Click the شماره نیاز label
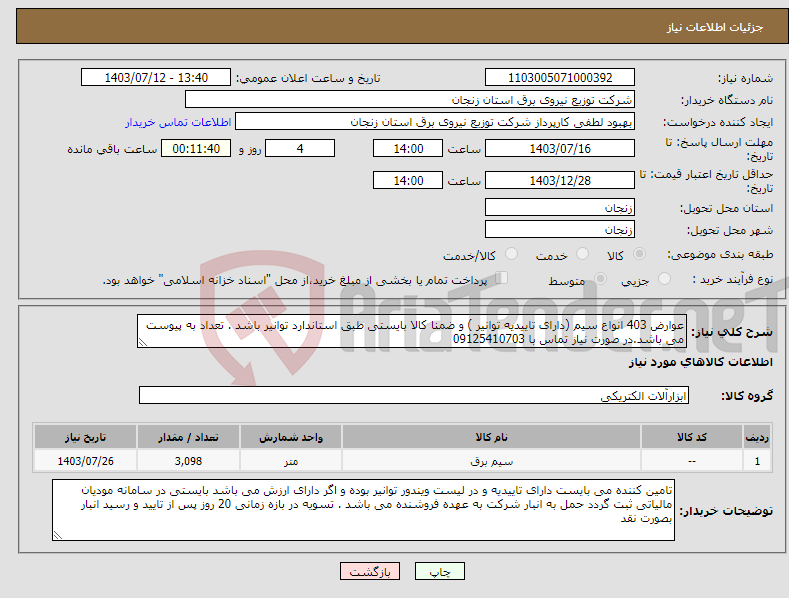This screenshot has width=789, height=598. (x=745, y=79)
